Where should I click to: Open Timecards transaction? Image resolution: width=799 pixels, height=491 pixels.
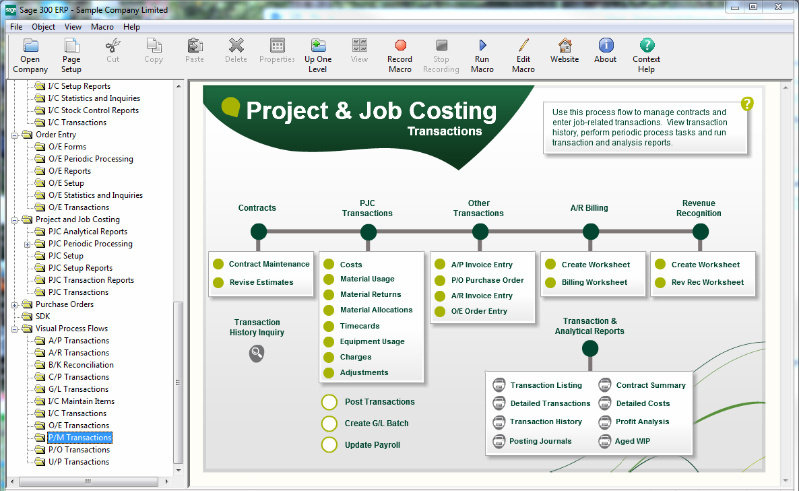(x=360, y=326)
